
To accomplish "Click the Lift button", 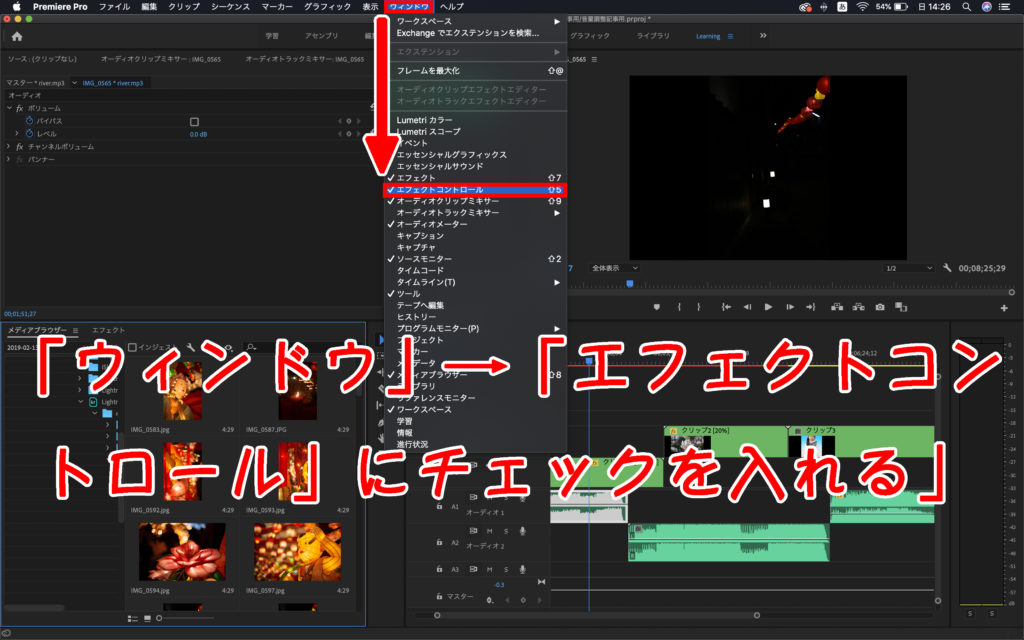I will (x=837, y=307).
